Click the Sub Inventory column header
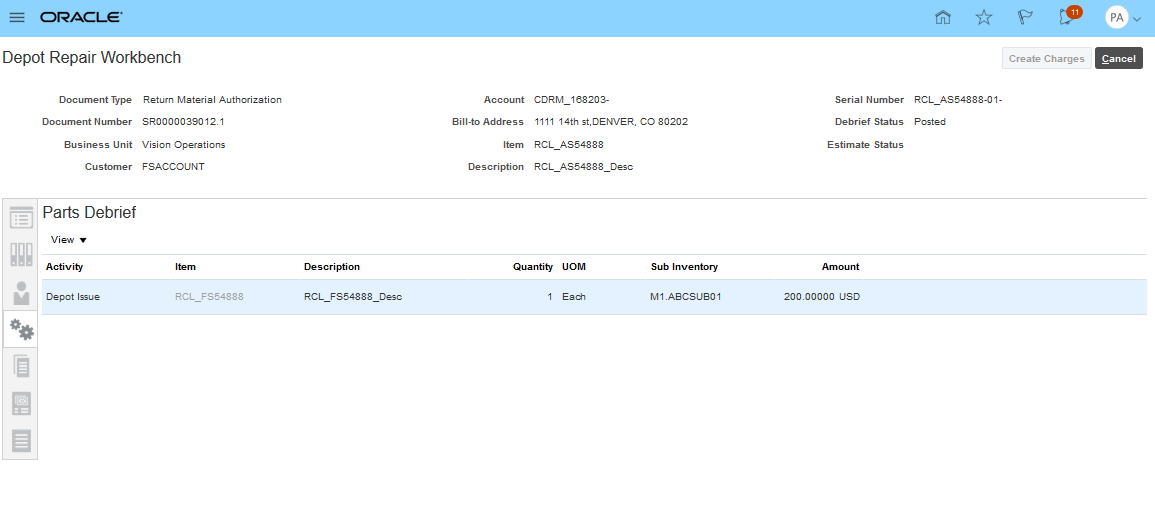1155x505 pixels. pos(684,266)
